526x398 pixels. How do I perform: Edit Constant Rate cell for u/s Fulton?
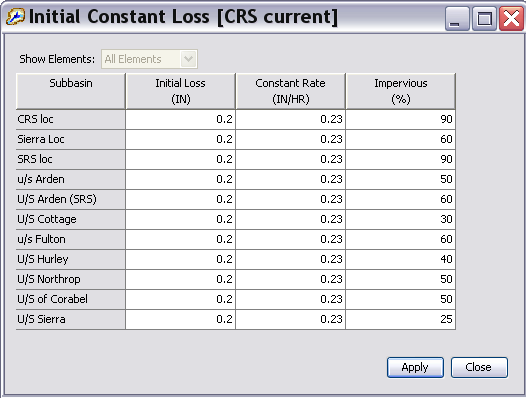(x=291, y=239)
